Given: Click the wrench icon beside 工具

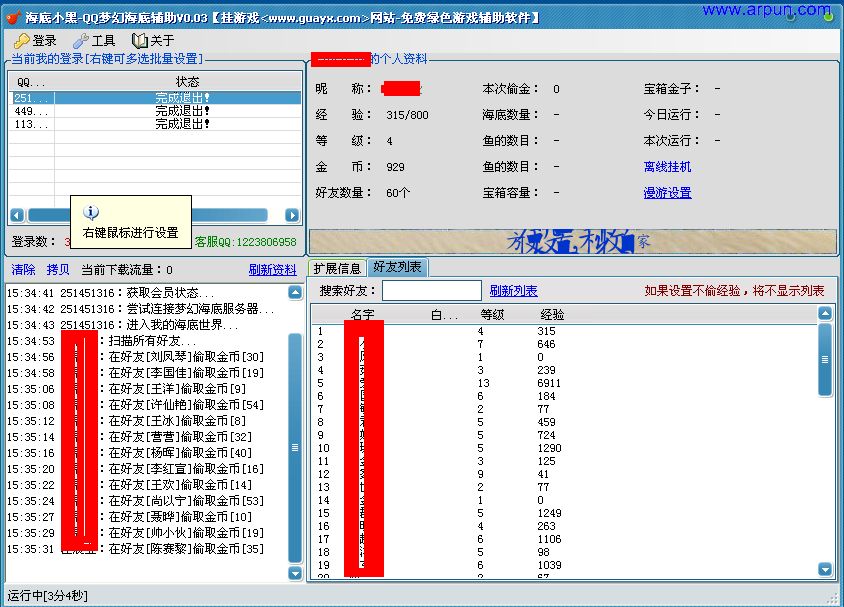Looking at the screenshot, I should pyautogui.click(x=81, y=41).
